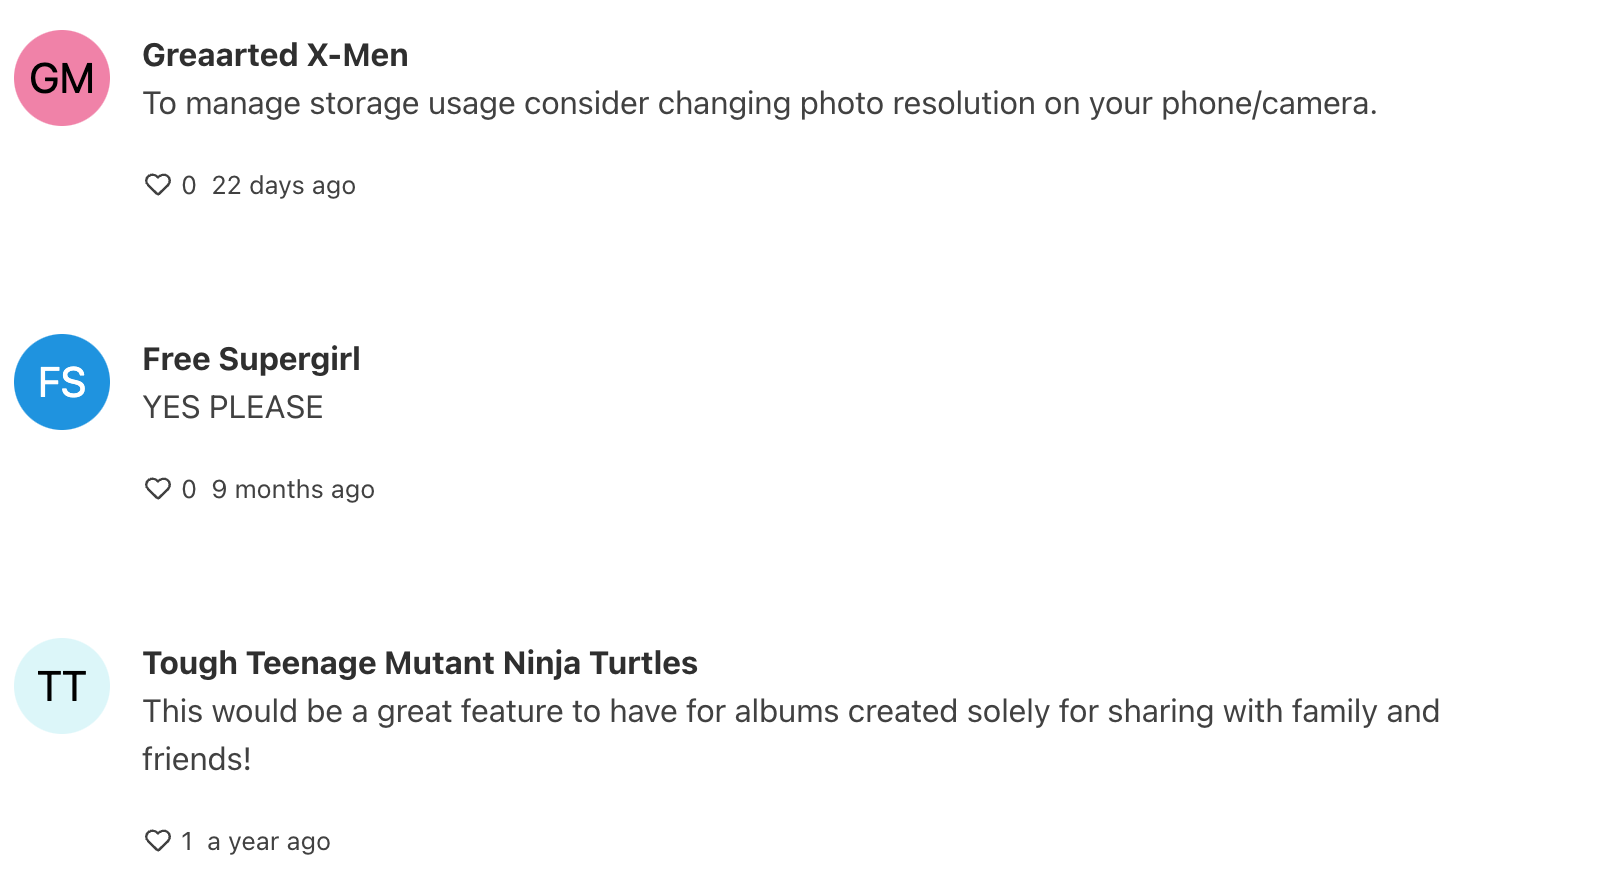Screen dimensions: 1618x874
Task: Click the pink avatar at the top
Action: click(61, 77)
